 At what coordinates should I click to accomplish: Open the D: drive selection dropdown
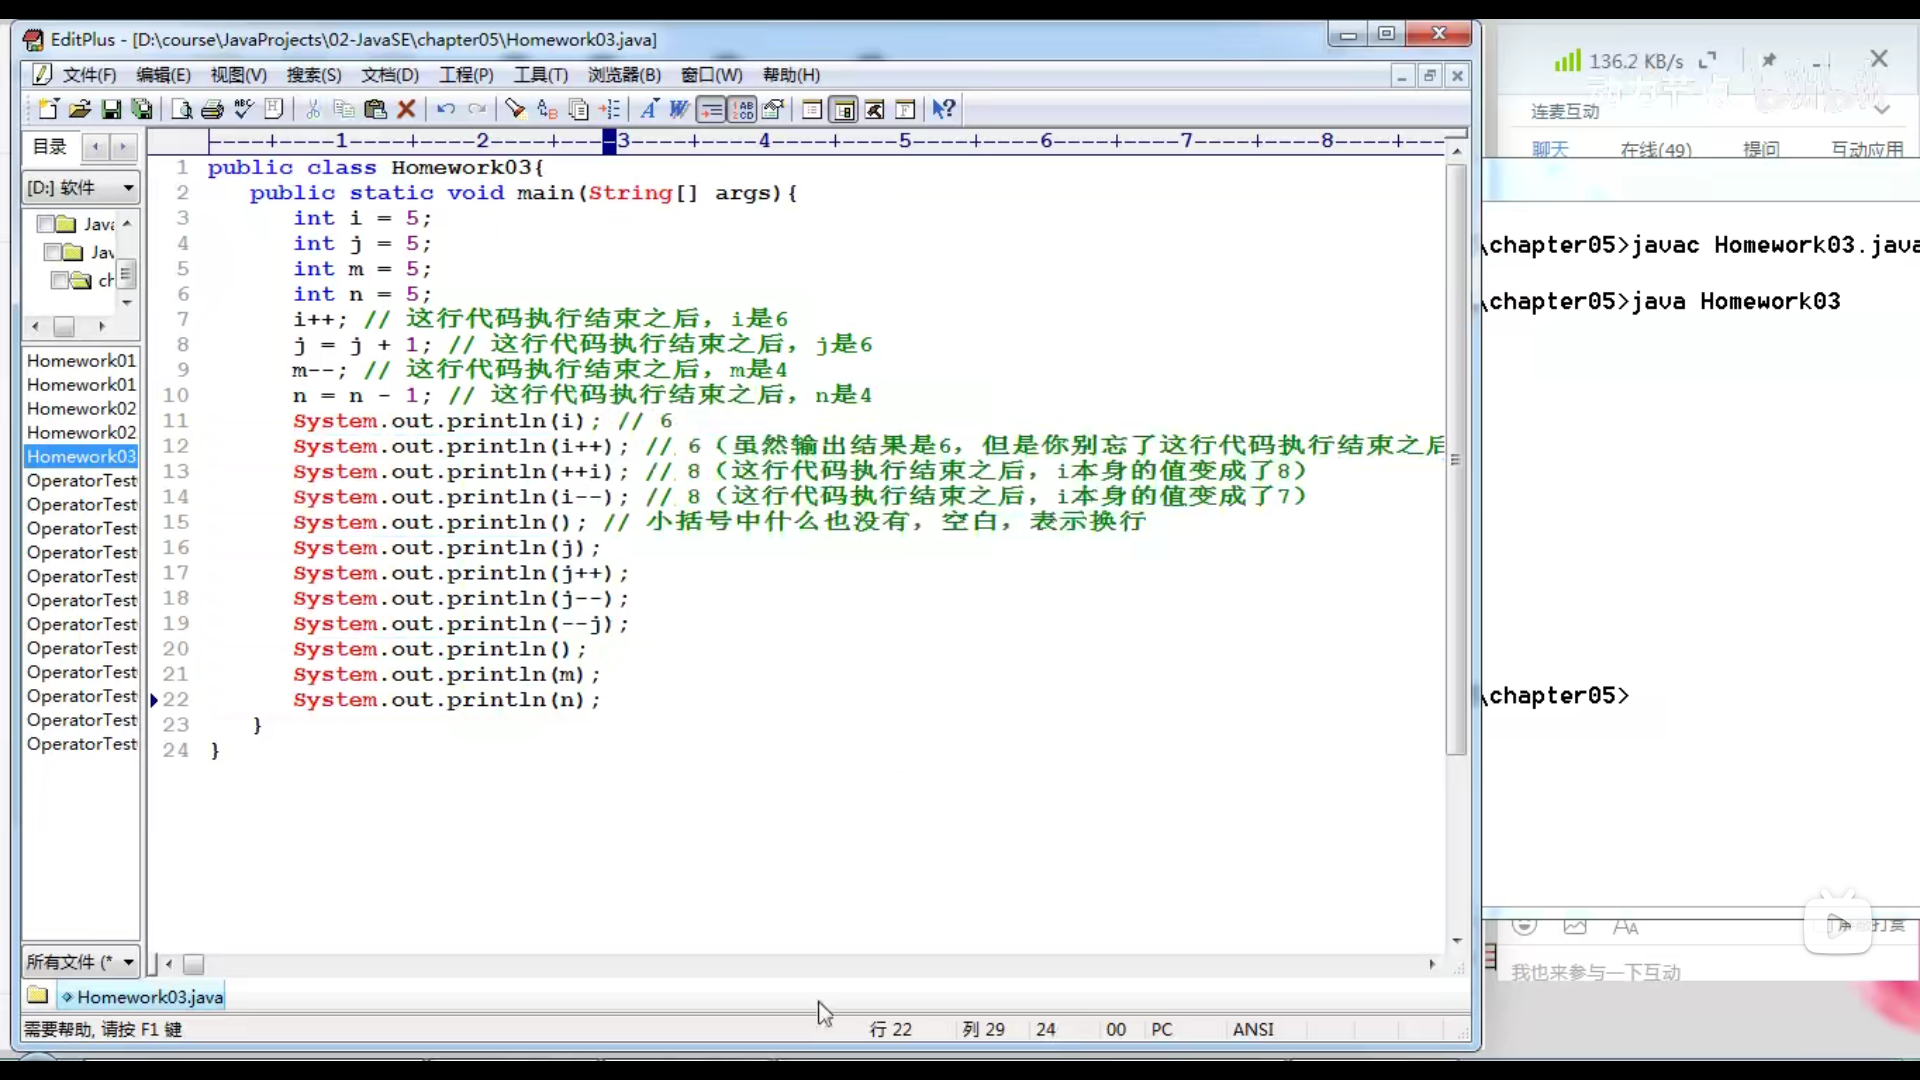(x=128, y=188)
